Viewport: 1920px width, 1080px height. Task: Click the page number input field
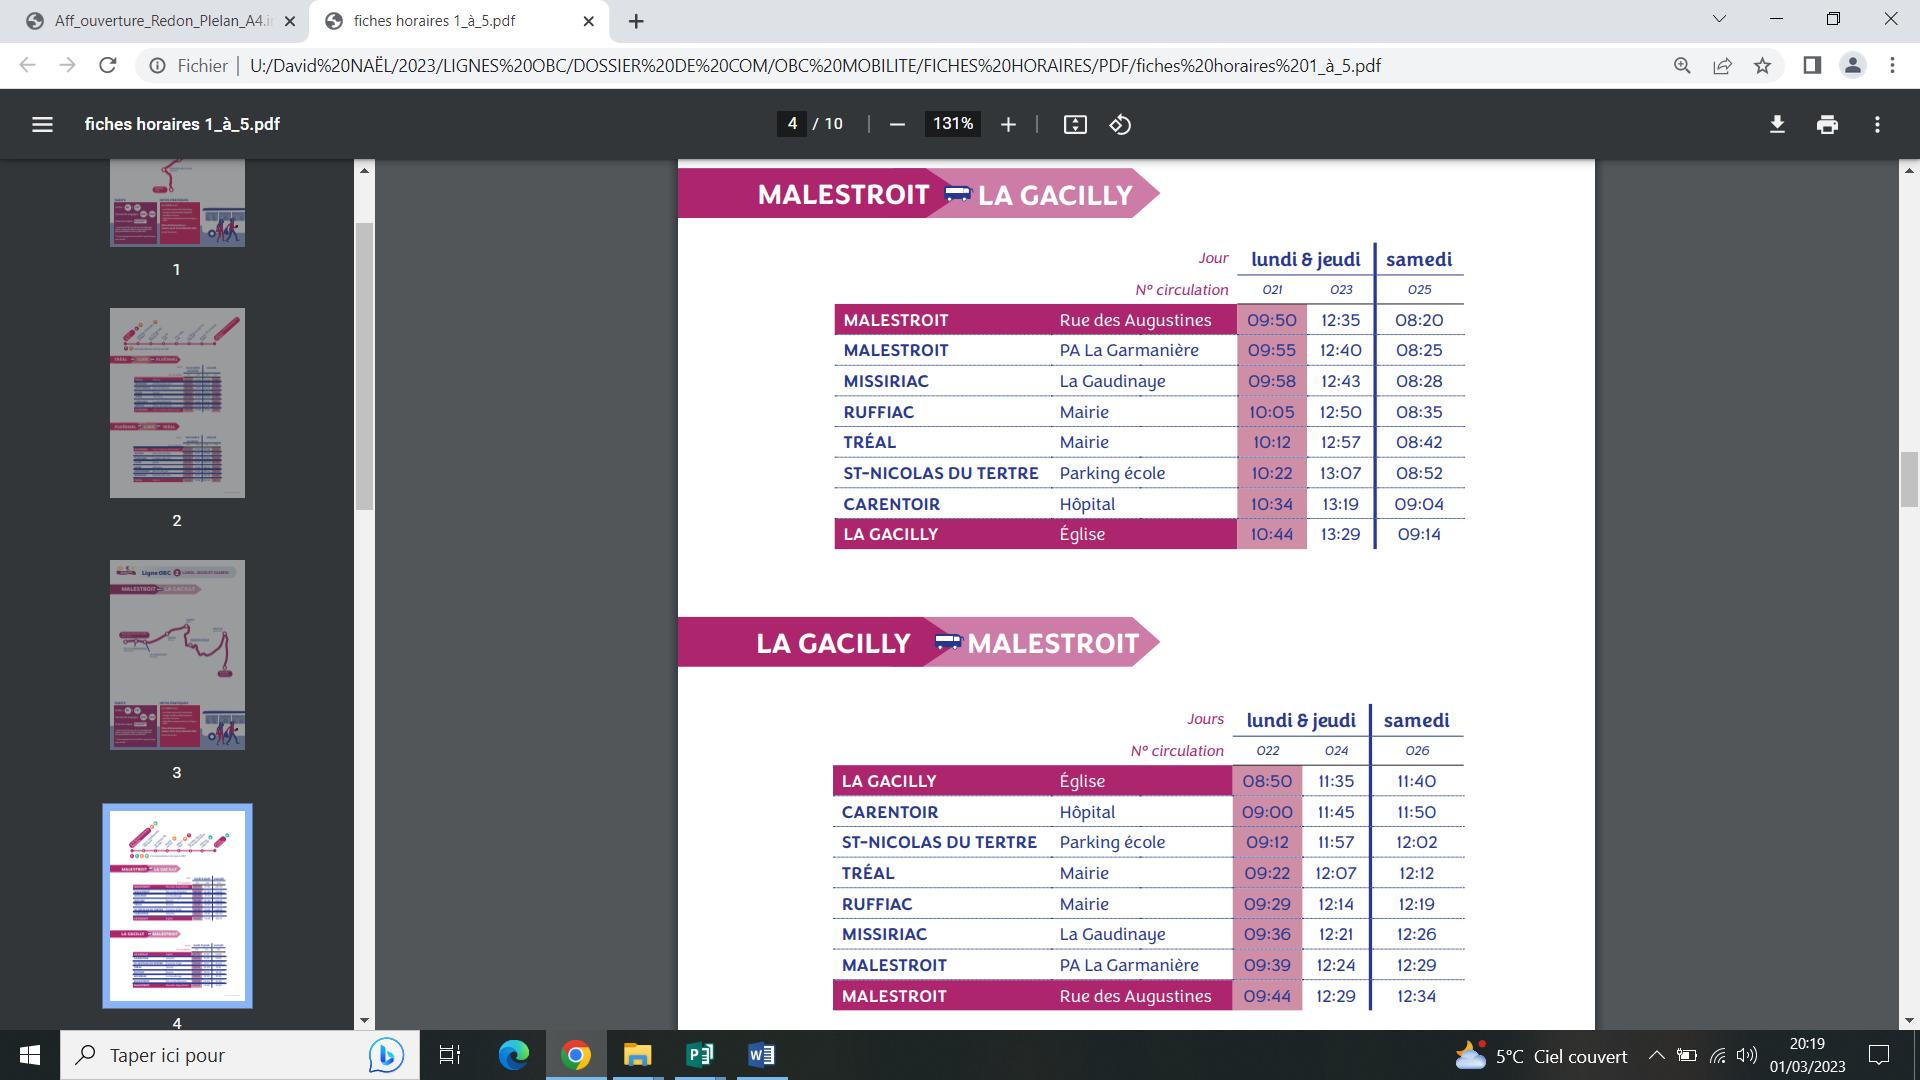coord(792,124)
